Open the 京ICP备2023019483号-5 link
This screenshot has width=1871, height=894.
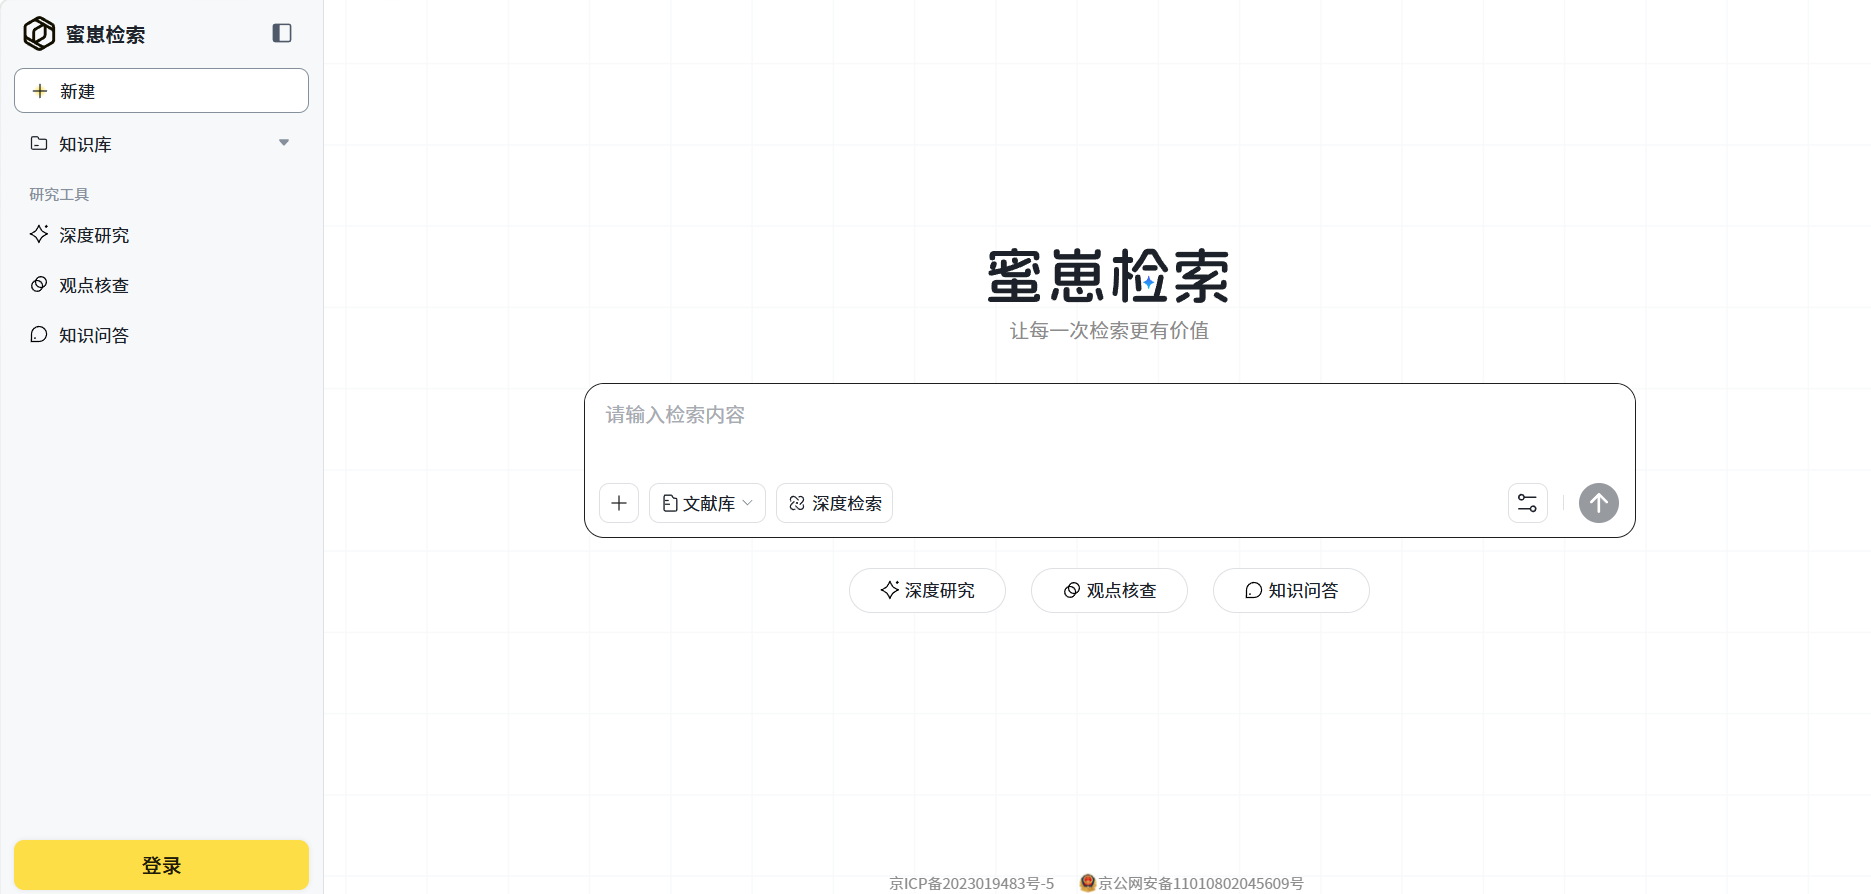(x=971, y=883)
